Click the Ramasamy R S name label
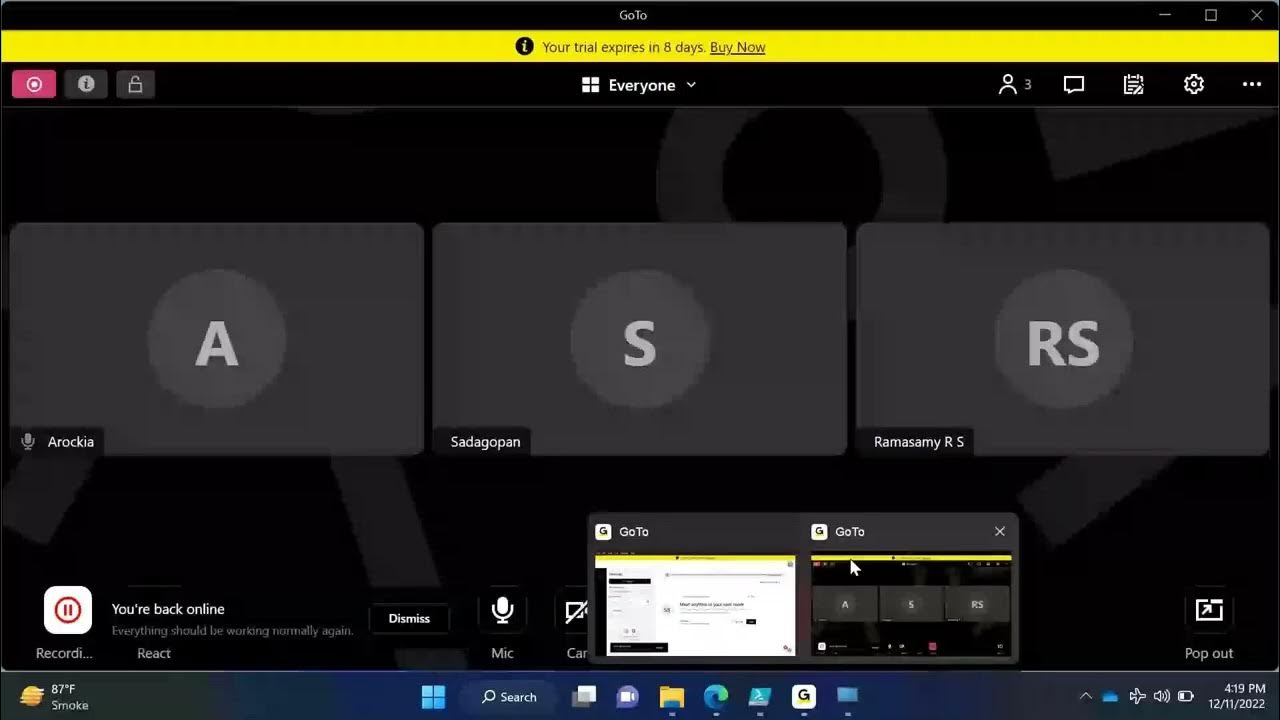1280x720 pixels. click(919, 441)
